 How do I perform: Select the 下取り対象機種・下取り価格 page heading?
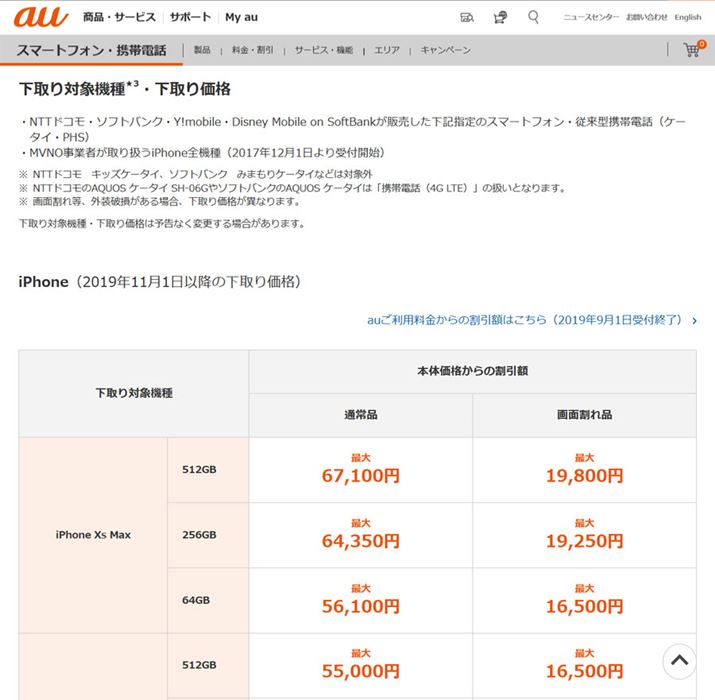(x=125, y=88)
